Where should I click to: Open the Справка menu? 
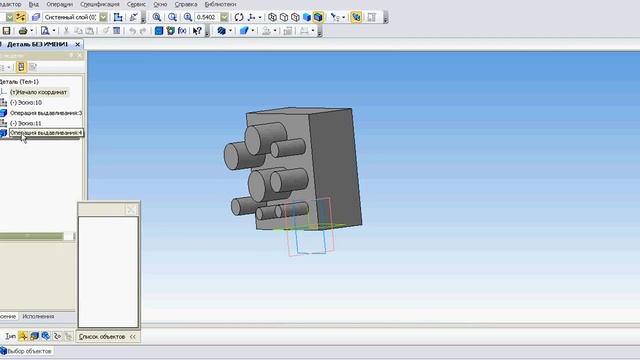[186, 4]
